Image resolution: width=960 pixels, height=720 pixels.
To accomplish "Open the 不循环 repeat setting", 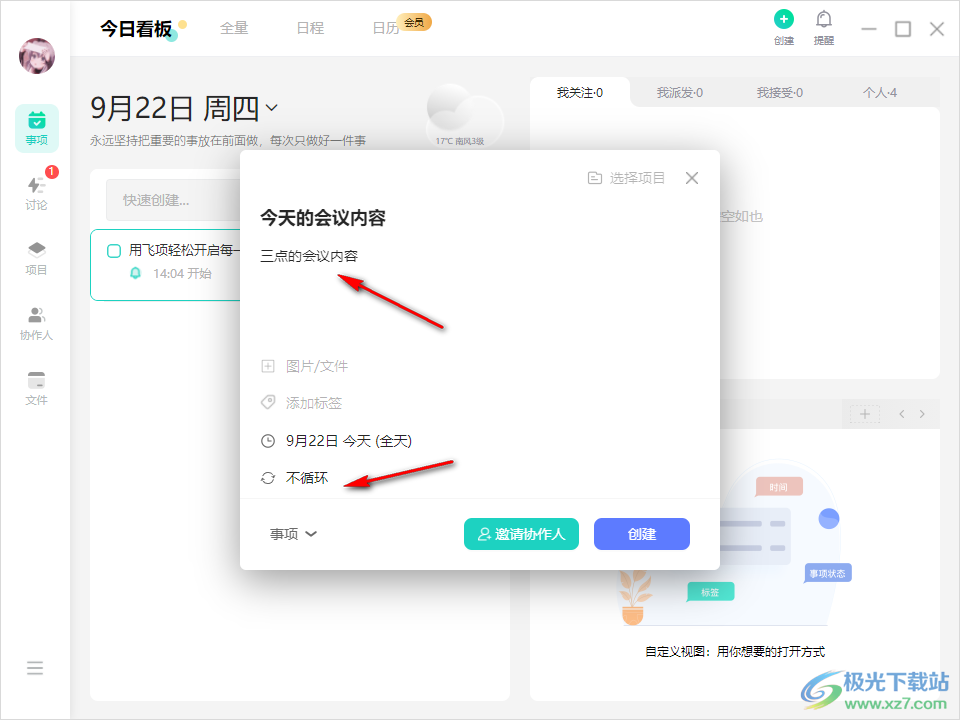I will 307,478.
